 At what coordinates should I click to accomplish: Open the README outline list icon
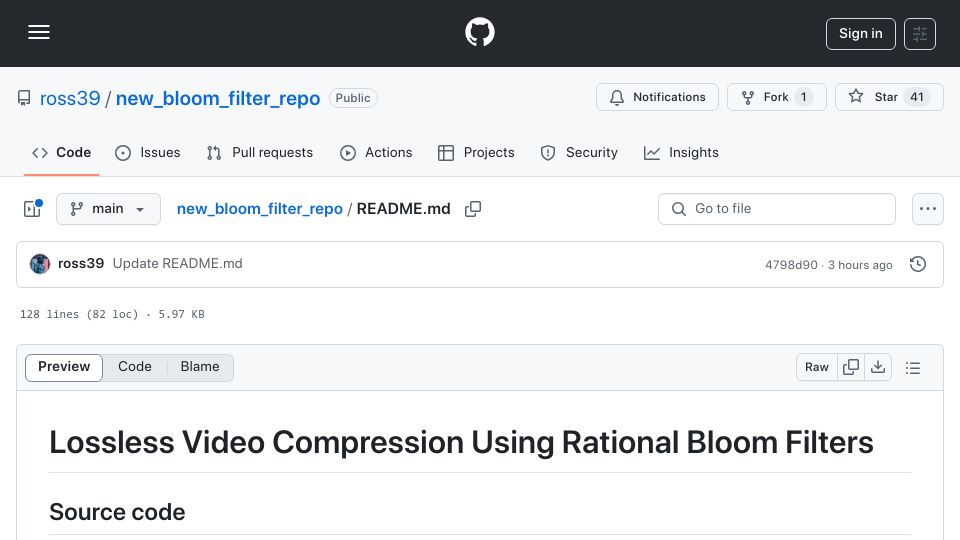913,367
